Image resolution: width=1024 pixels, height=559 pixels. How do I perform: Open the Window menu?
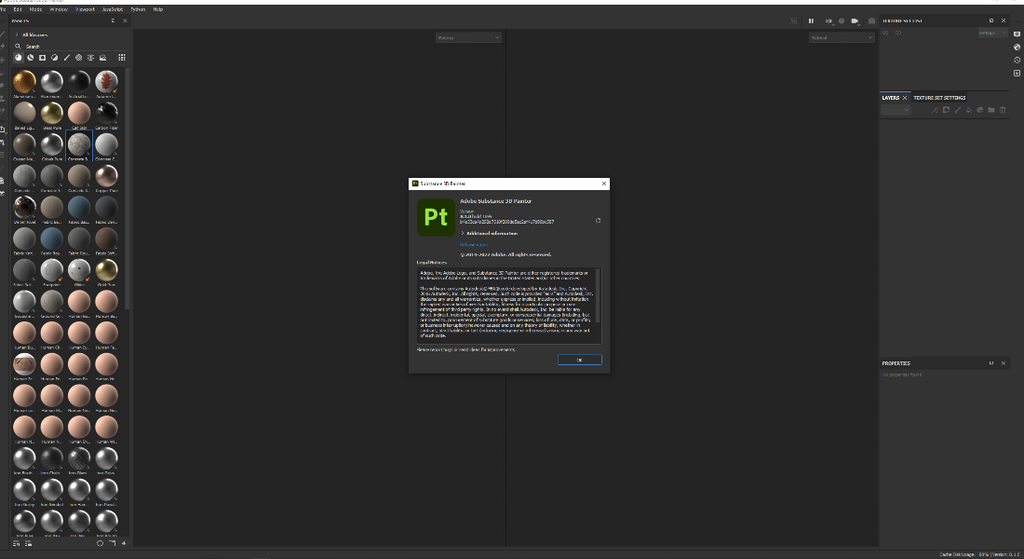pos(59,9)
